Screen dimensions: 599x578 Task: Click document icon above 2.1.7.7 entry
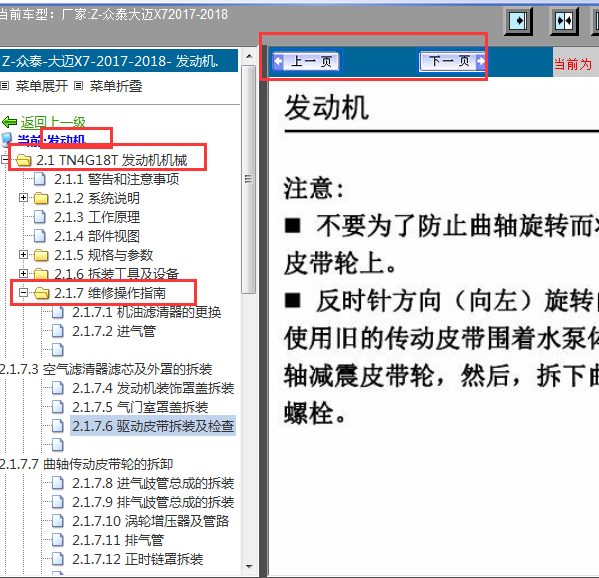58,445
